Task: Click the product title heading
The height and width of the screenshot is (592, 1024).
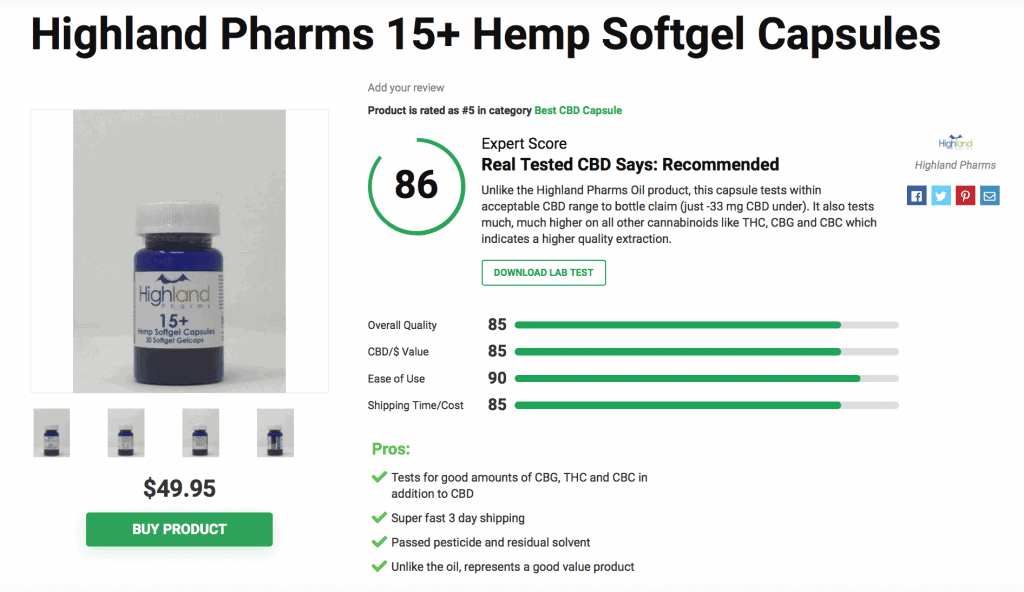Action: [486, 34]
